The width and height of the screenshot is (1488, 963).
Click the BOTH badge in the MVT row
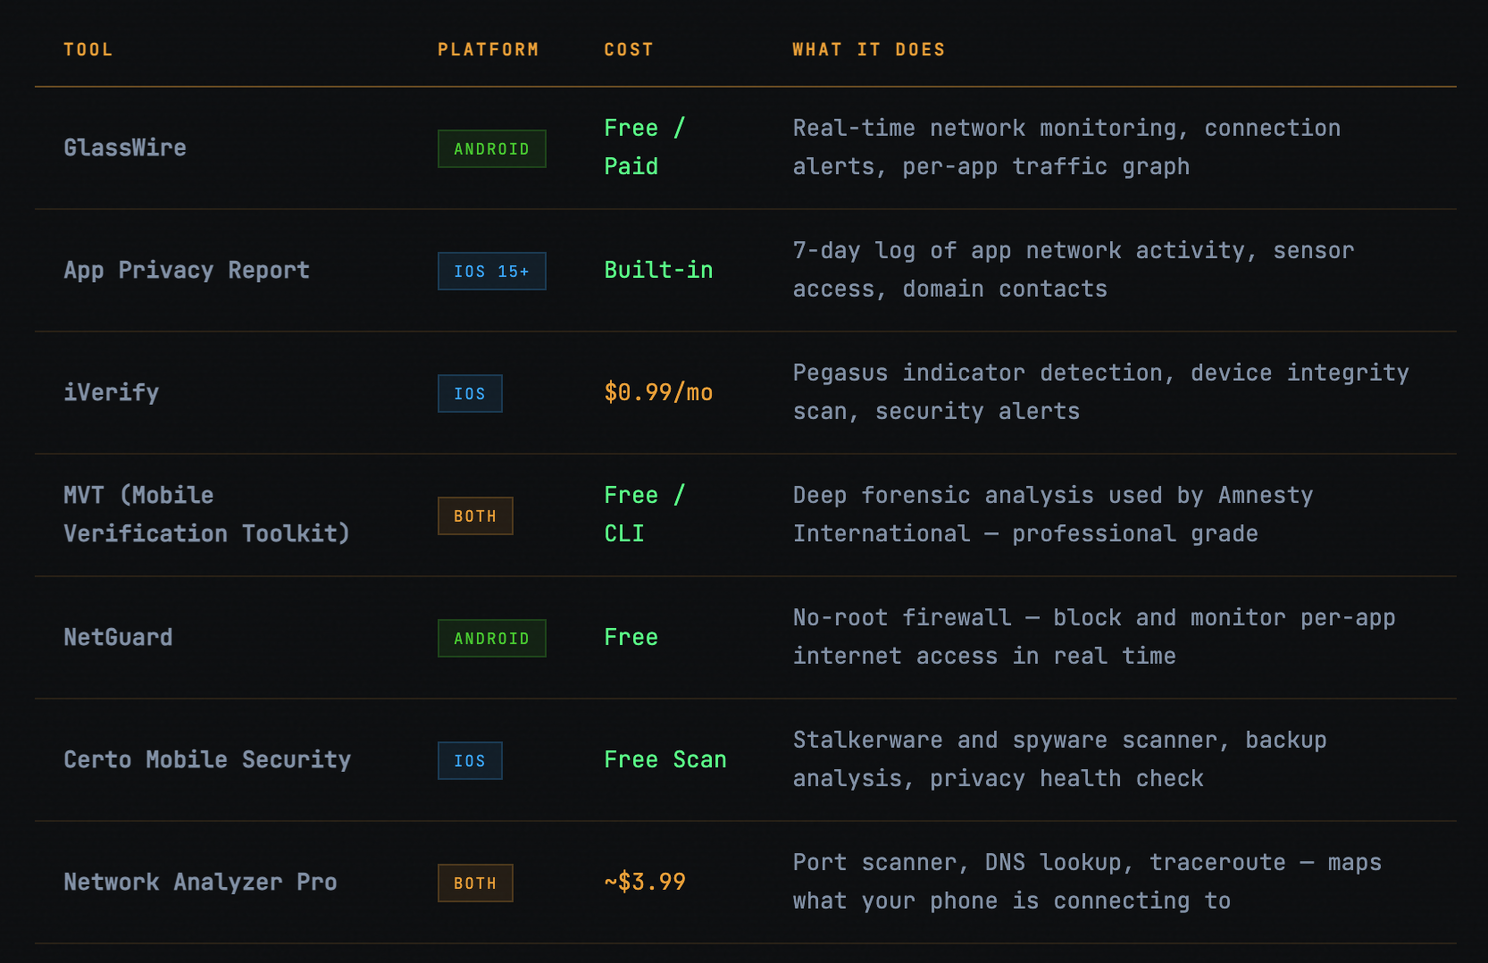(x=475, y=516)
